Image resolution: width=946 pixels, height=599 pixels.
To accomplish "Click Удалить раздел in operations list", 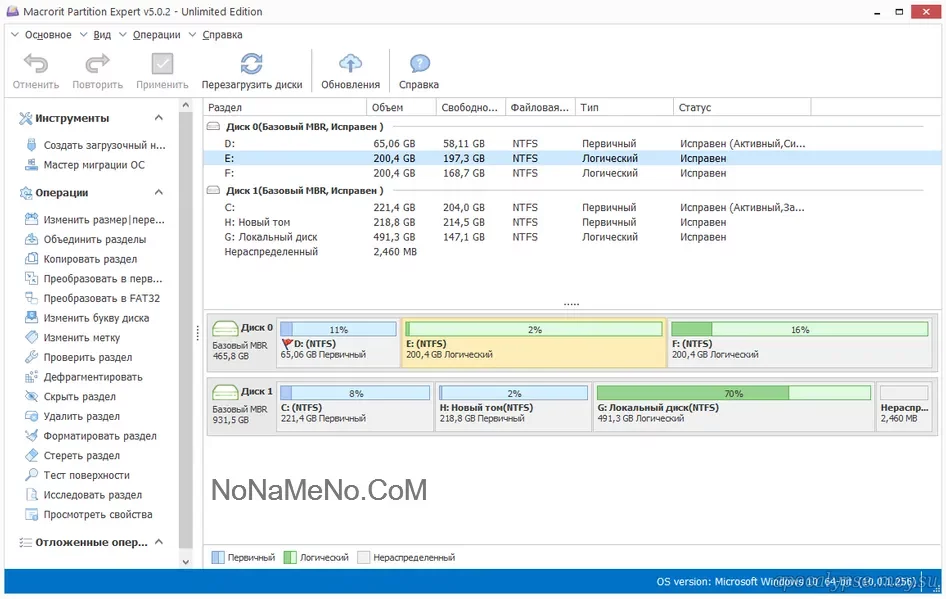I will point(82,416).
